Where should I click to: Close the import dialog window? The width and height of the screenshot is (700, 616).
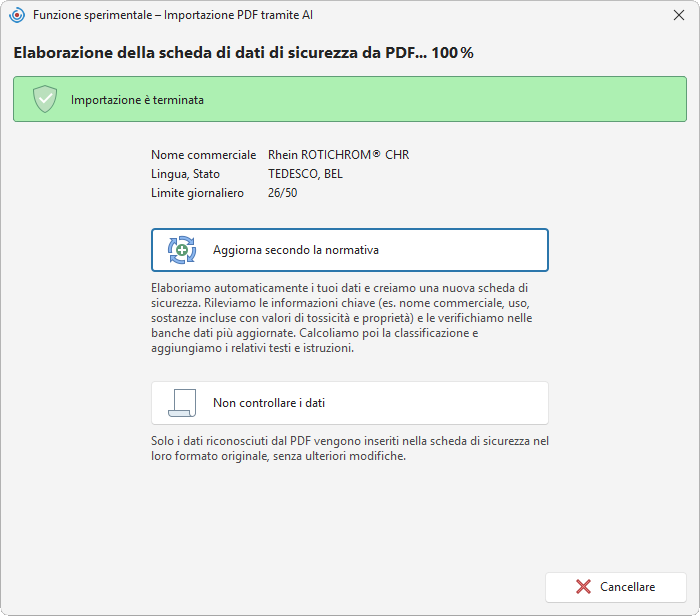tap(679, 15)
